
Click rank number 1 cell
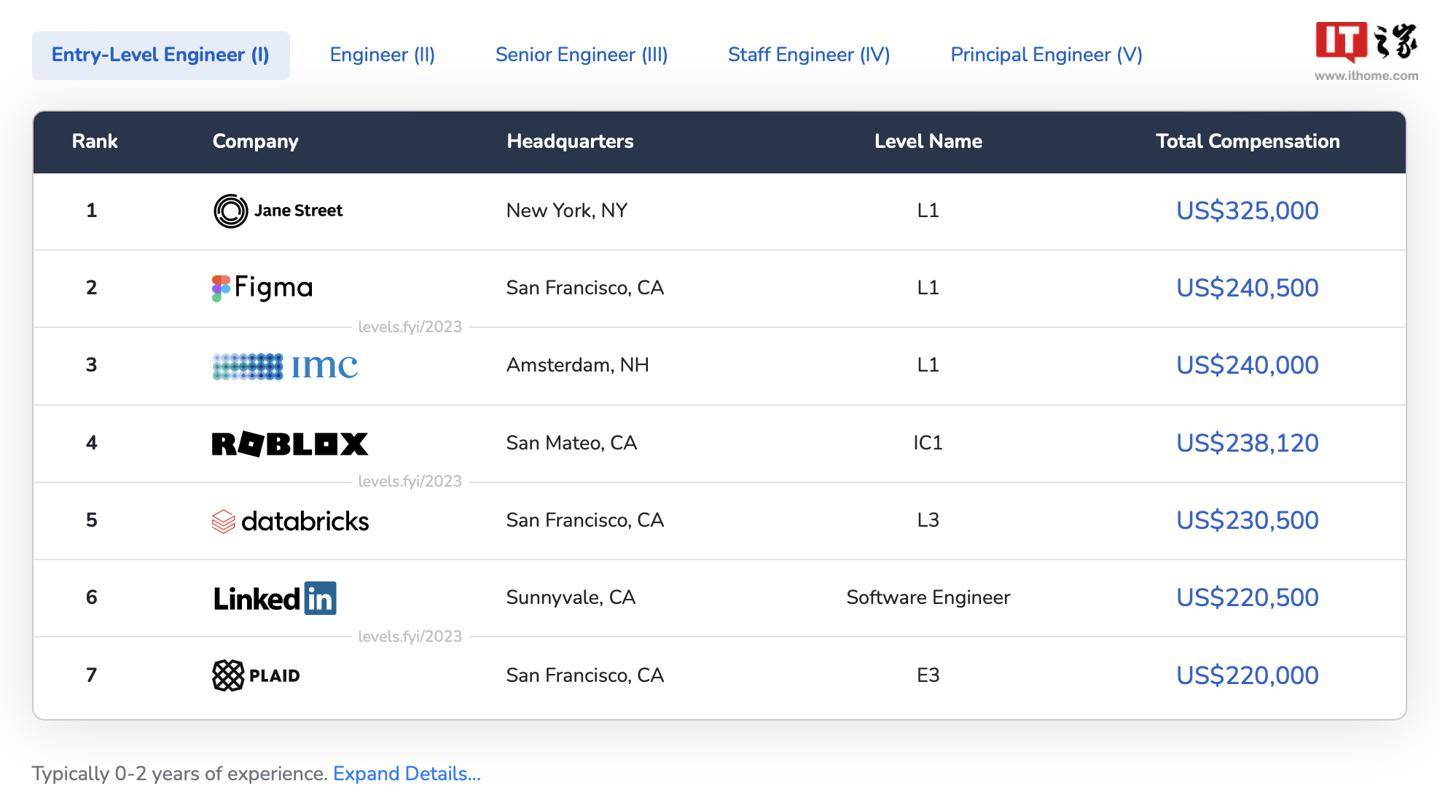point(92,211)
